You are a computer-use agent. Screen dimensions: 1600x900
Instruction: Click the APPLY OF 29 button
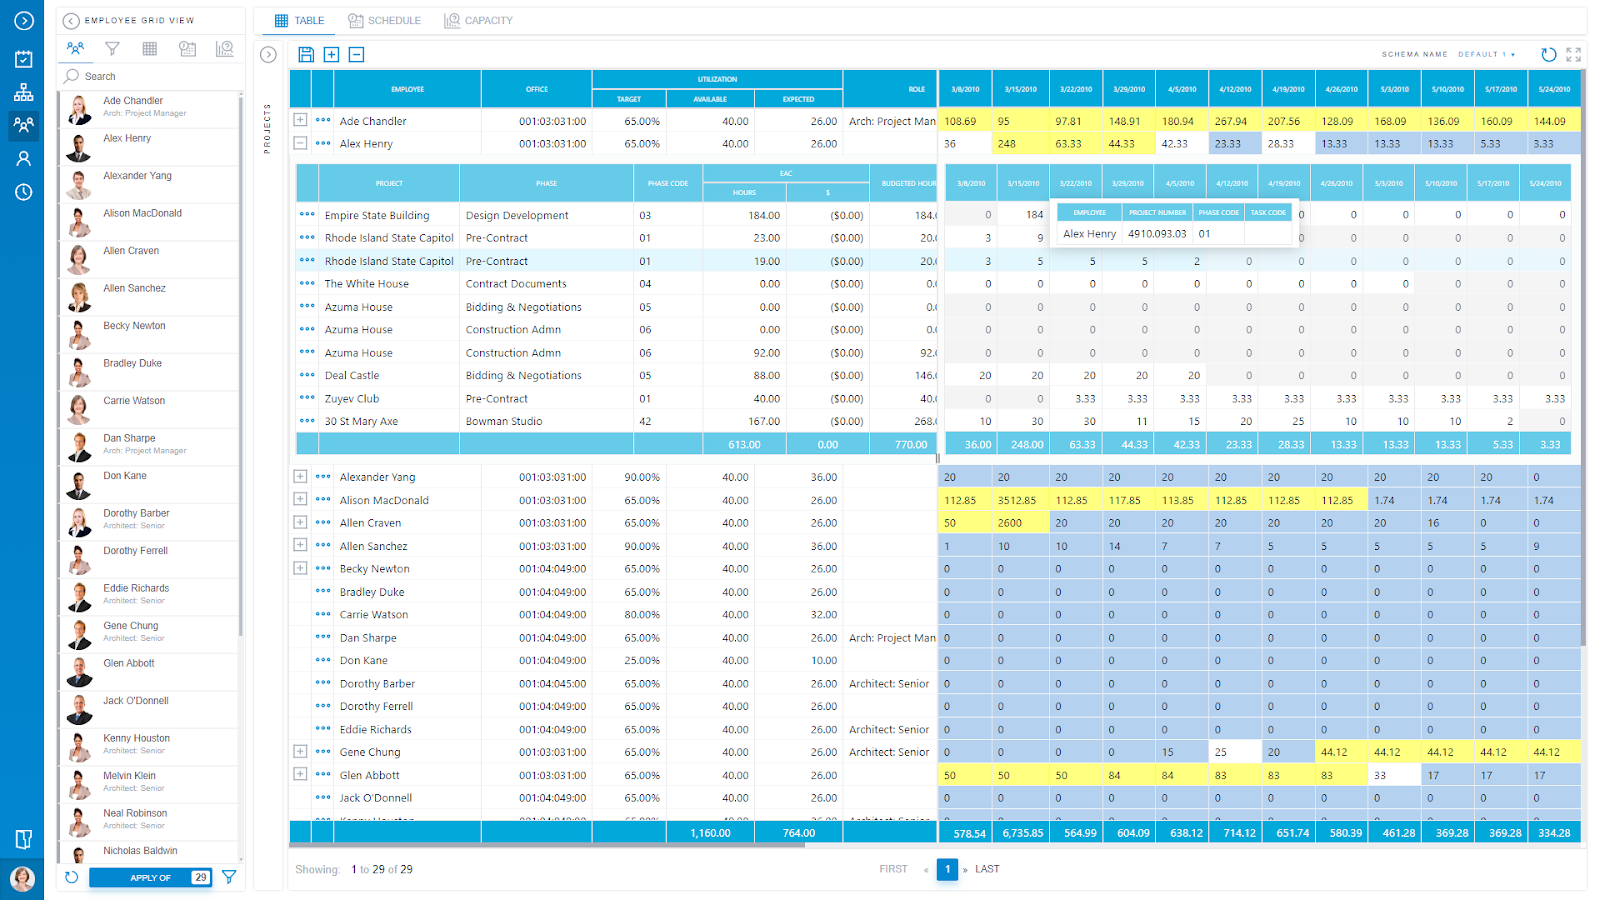pyautogui.click(x=150, y=878)
